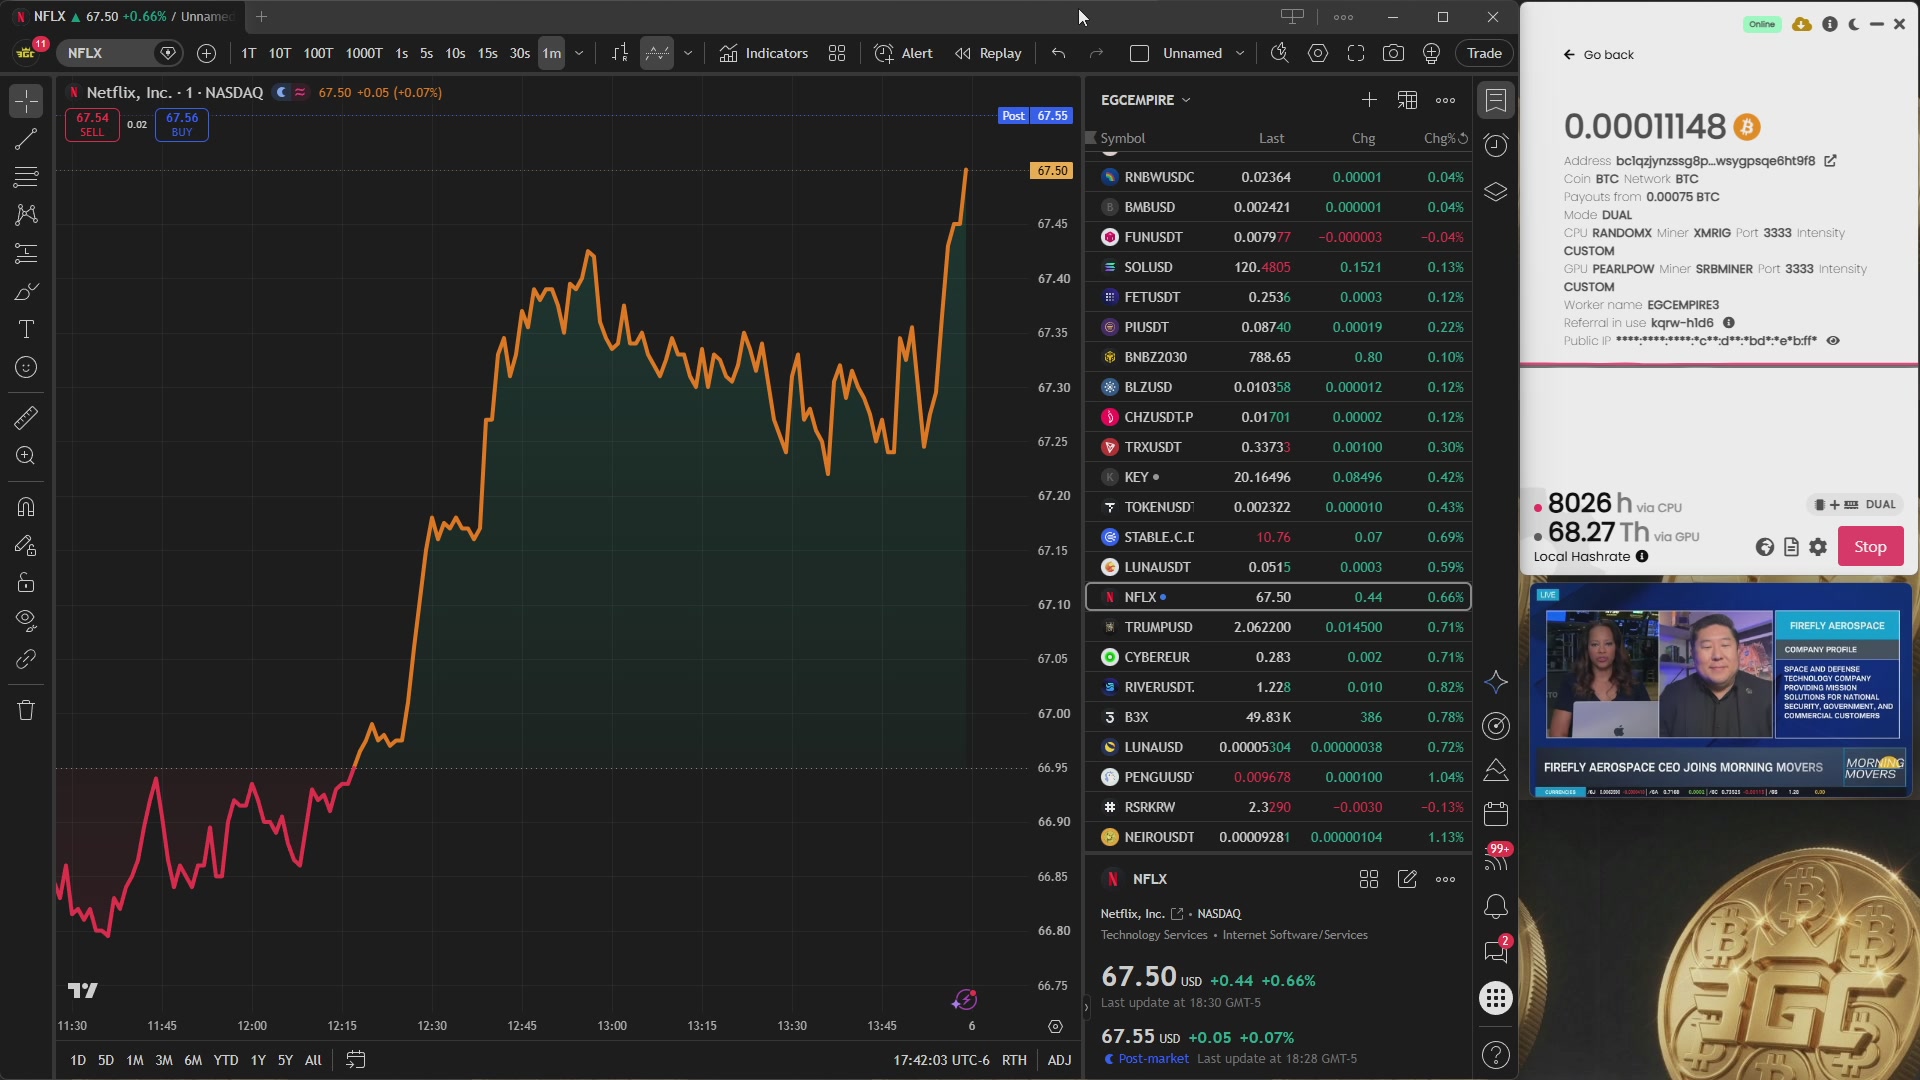Screen dimensions: 1920x1080
Task: Open NFLX details panel three-dots menu
Action: click(x=1445, y=879)
